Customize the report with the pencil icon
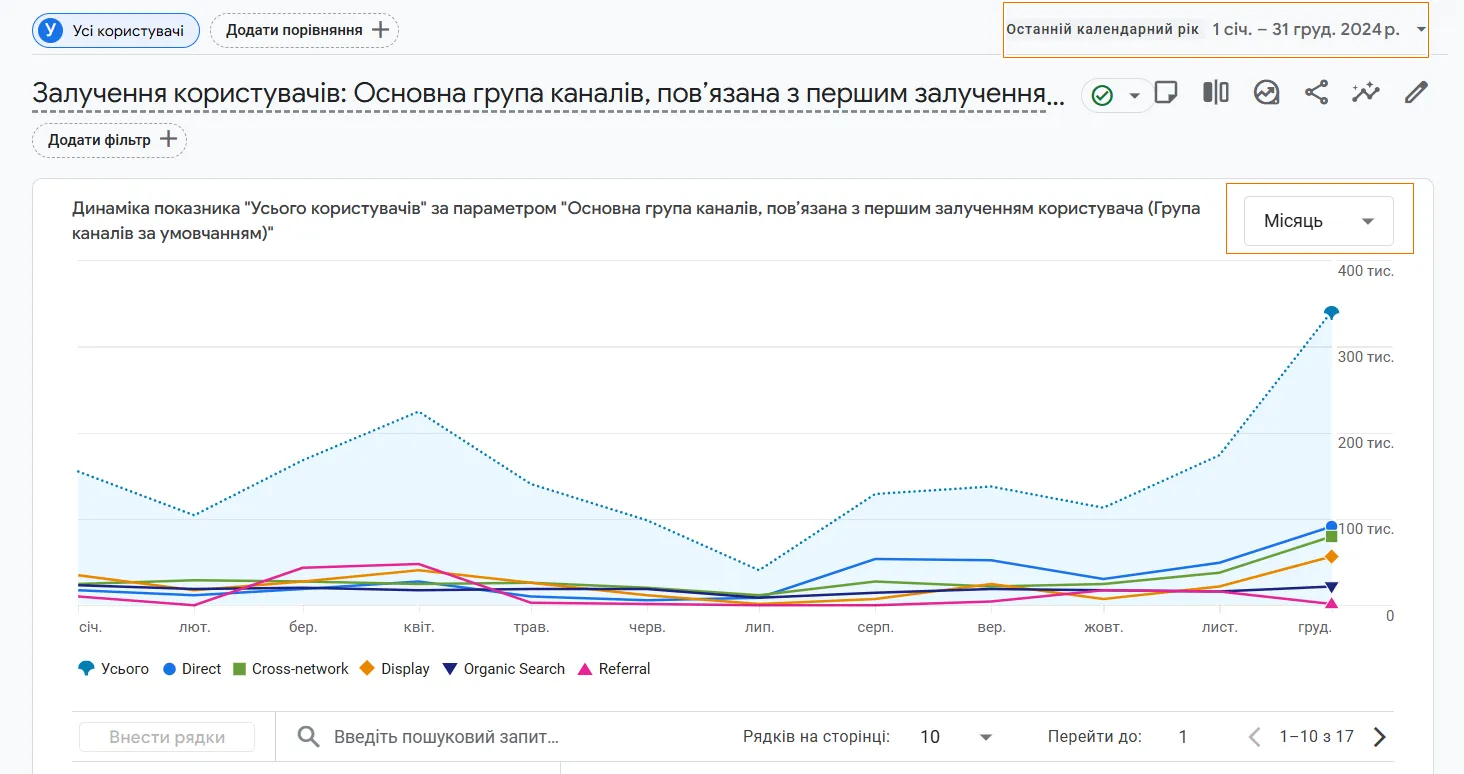The width and height of the screenshot is (1464, 774). point(1416,92)
